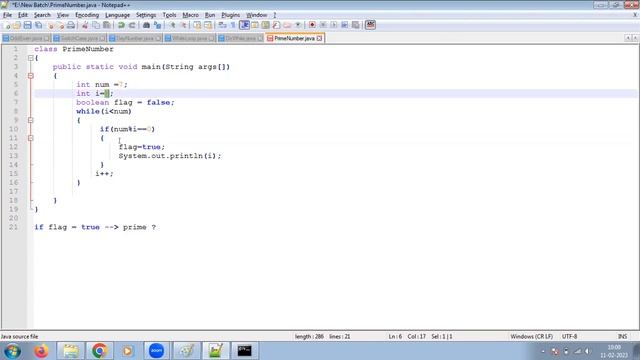
Task: Click the Playback macro icon
Action: click(333, 25)
